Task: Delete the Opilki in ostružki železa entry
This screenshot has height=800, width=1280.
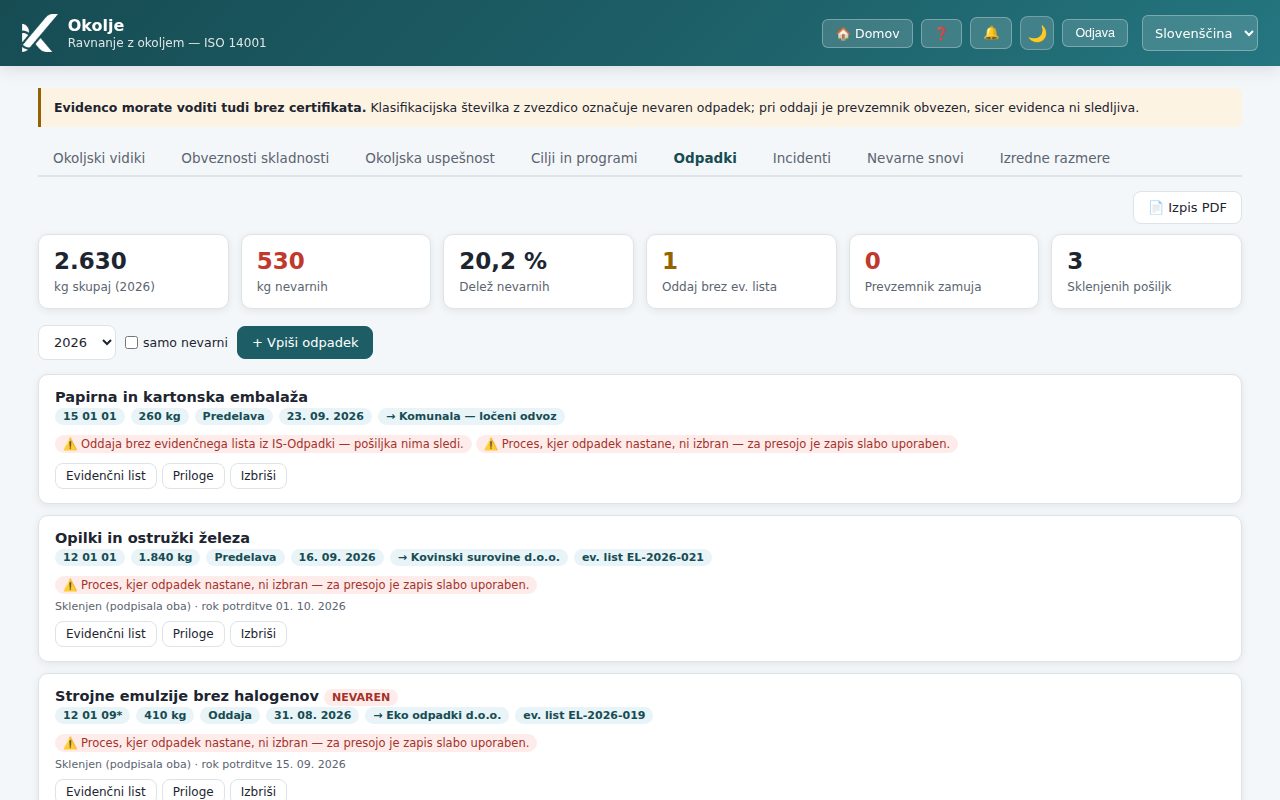Action: [x=258, y=634]
